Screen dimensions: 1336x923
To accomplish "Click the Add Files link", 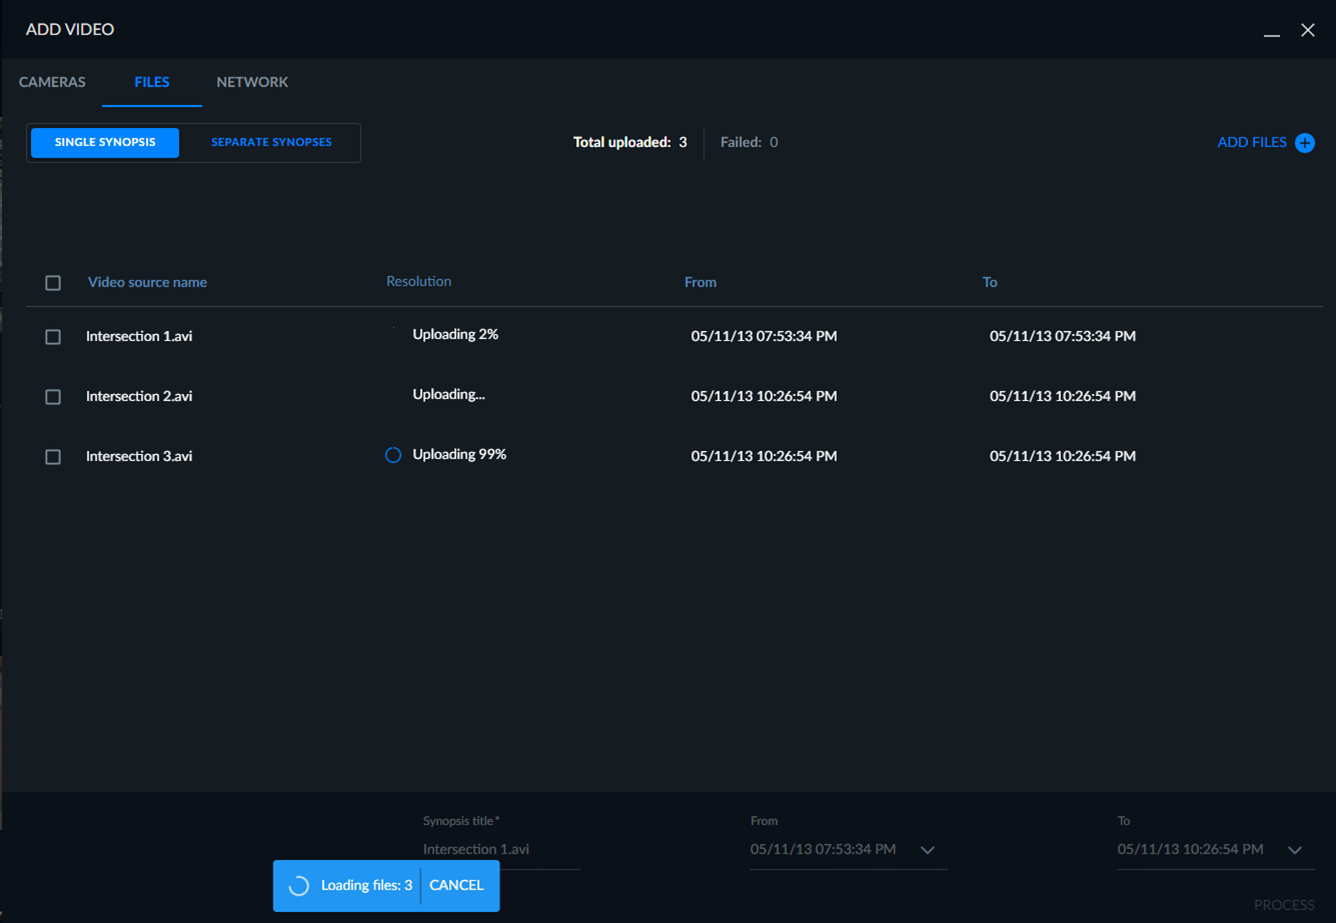I will 1252,142.
